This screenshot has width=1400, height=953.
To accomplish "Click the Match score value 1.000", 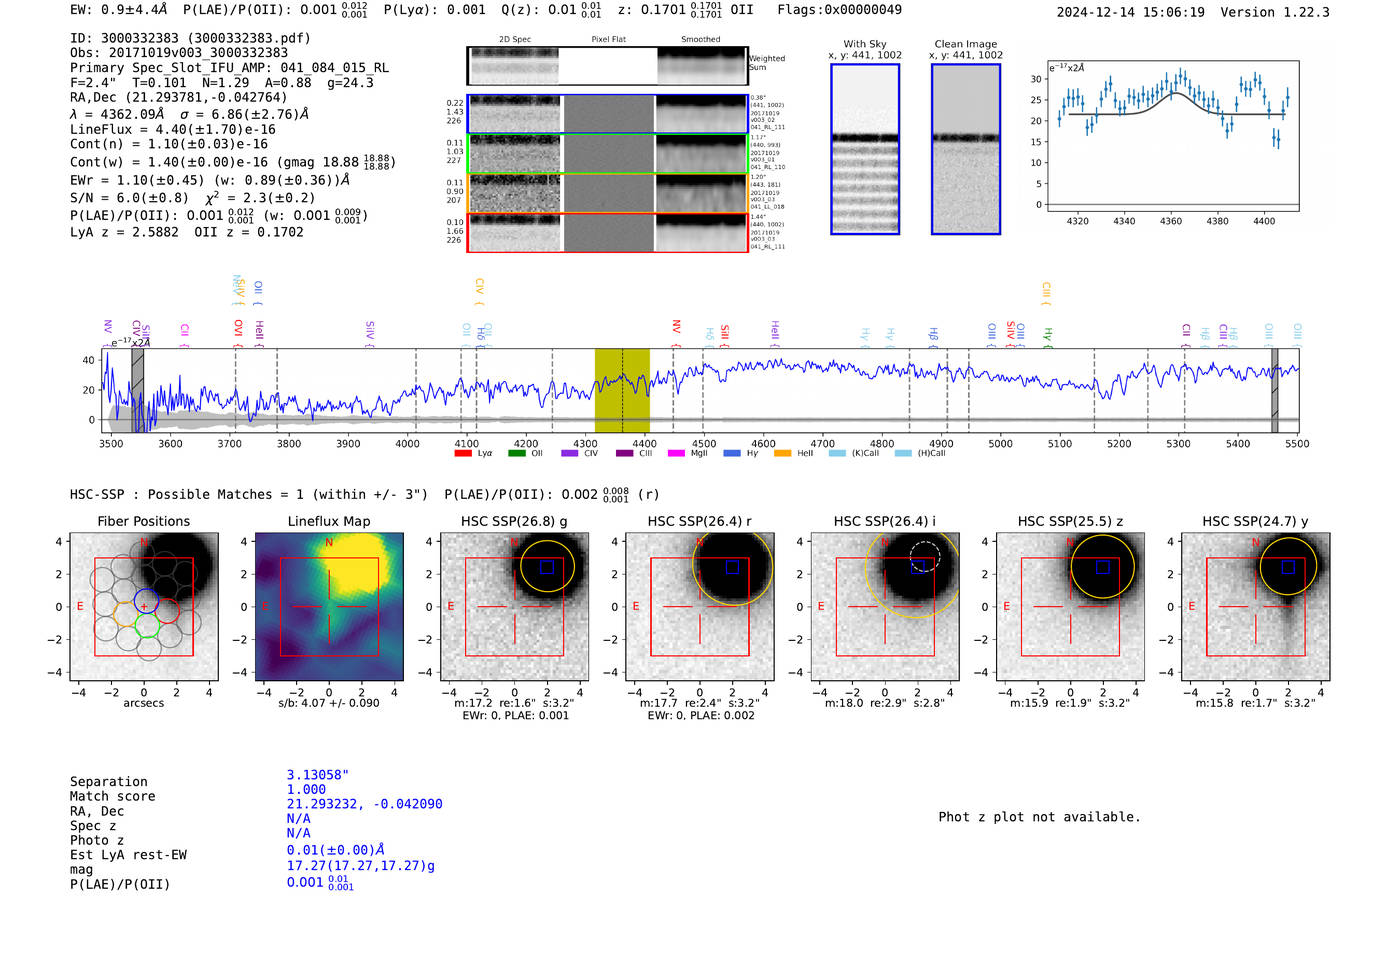I will point(306,789).
